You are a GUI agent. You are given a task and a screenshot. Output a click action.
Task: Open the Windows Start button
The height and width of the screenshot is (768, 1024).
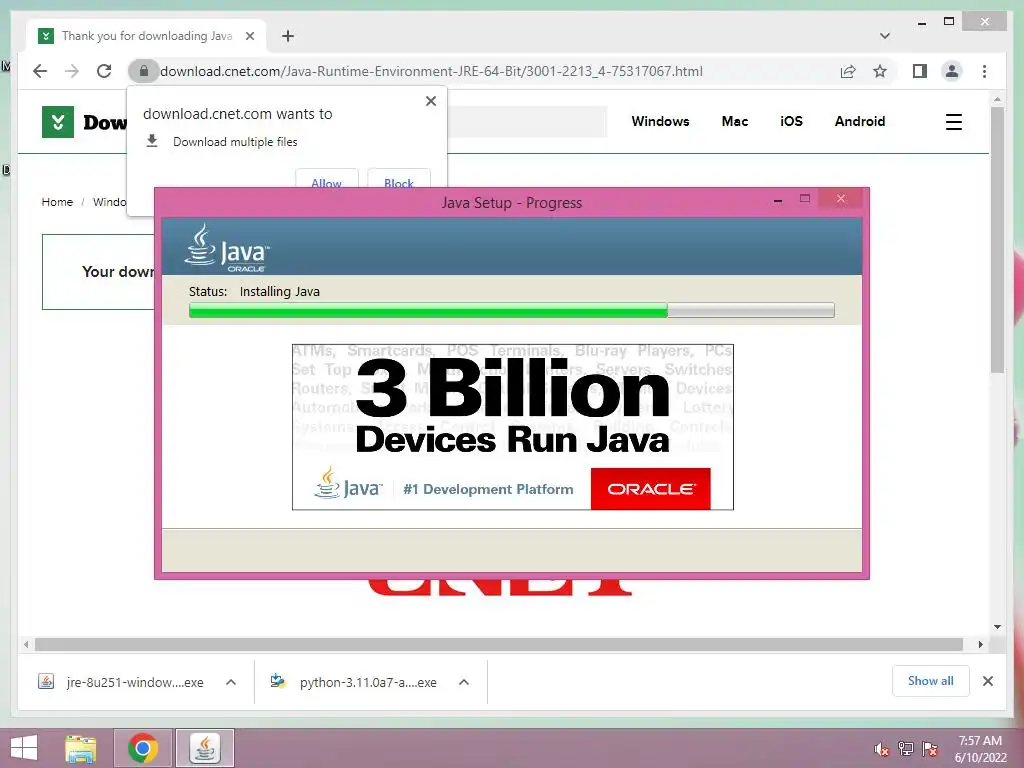(24, 748)
